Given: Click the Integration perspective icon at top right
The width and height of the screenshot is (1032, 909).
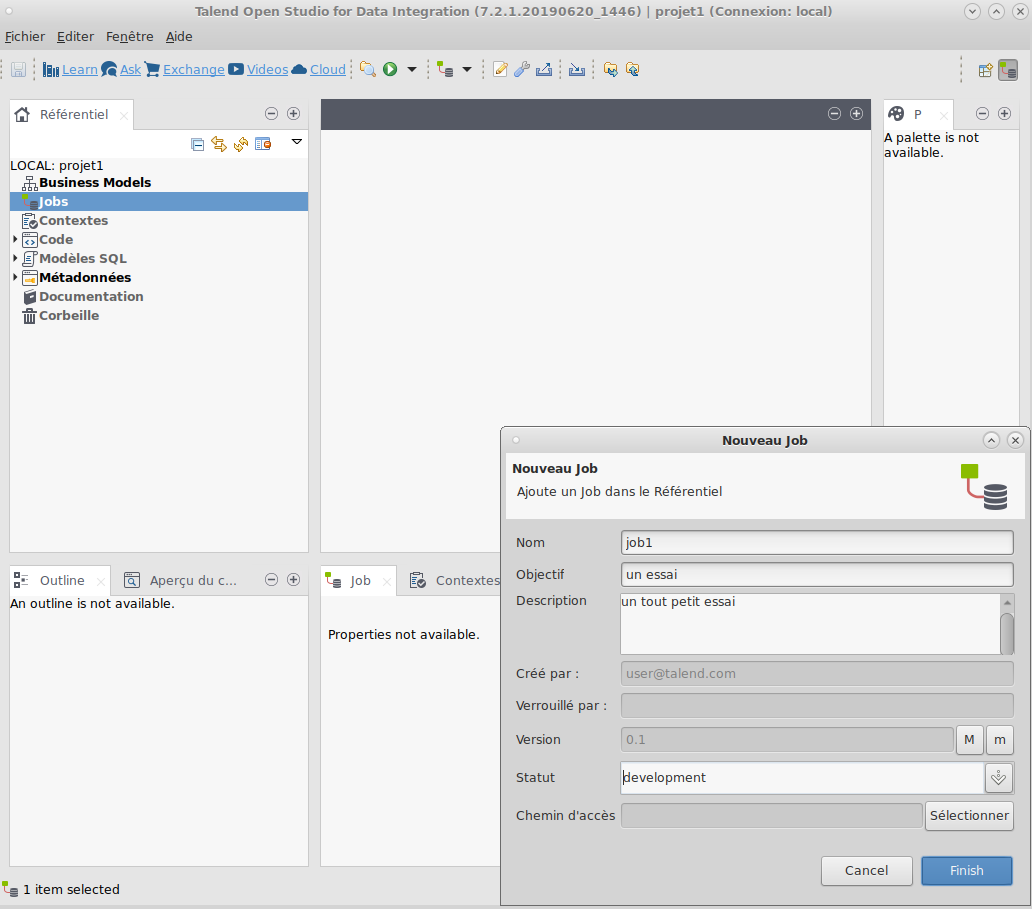Looking at the screenshot, I should (1008, 70).
